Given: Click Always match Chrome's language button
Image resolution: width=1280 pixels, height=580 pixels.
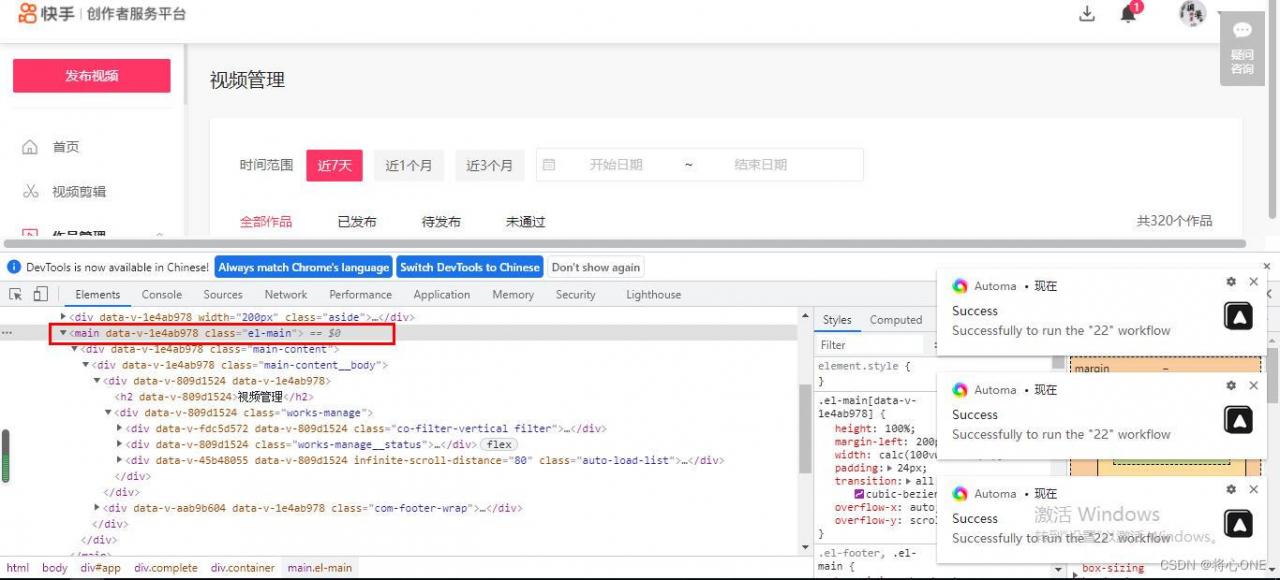Looking at the screenshot, I should tap(304, 267).
